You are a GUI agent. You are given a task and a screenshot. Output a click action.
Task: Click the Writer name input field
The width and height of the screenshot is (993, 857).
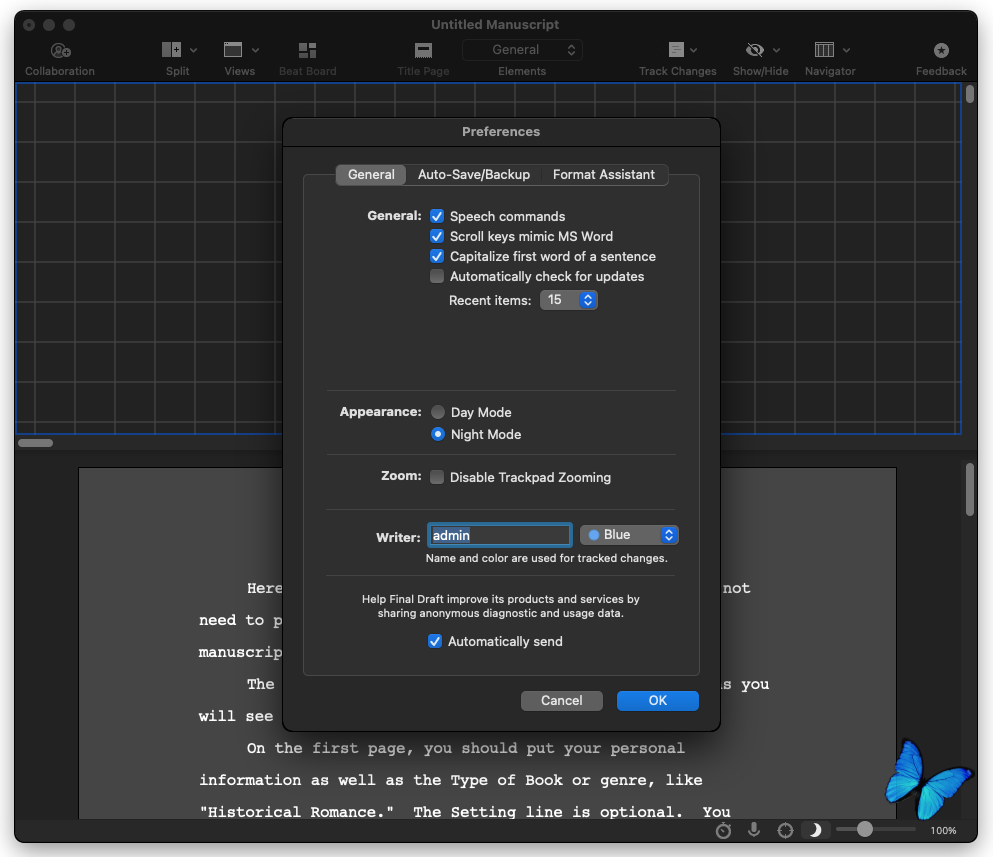pos(500,535)
